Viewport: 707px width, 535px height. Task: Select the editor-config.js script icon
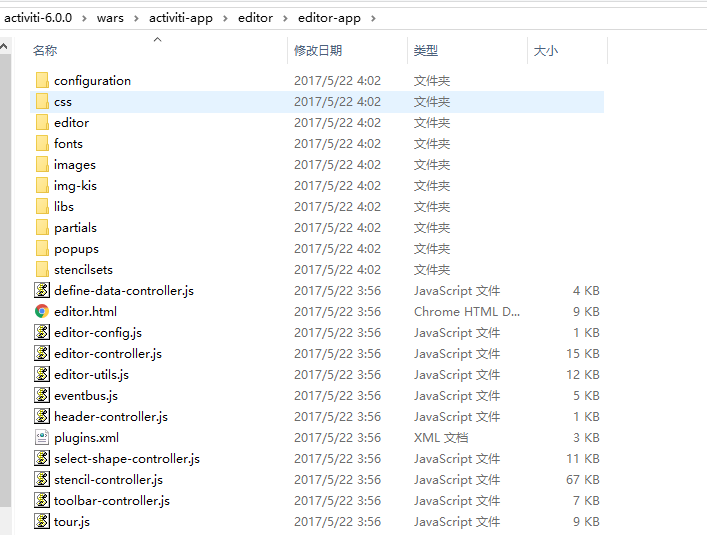click(x=42, y=332)
